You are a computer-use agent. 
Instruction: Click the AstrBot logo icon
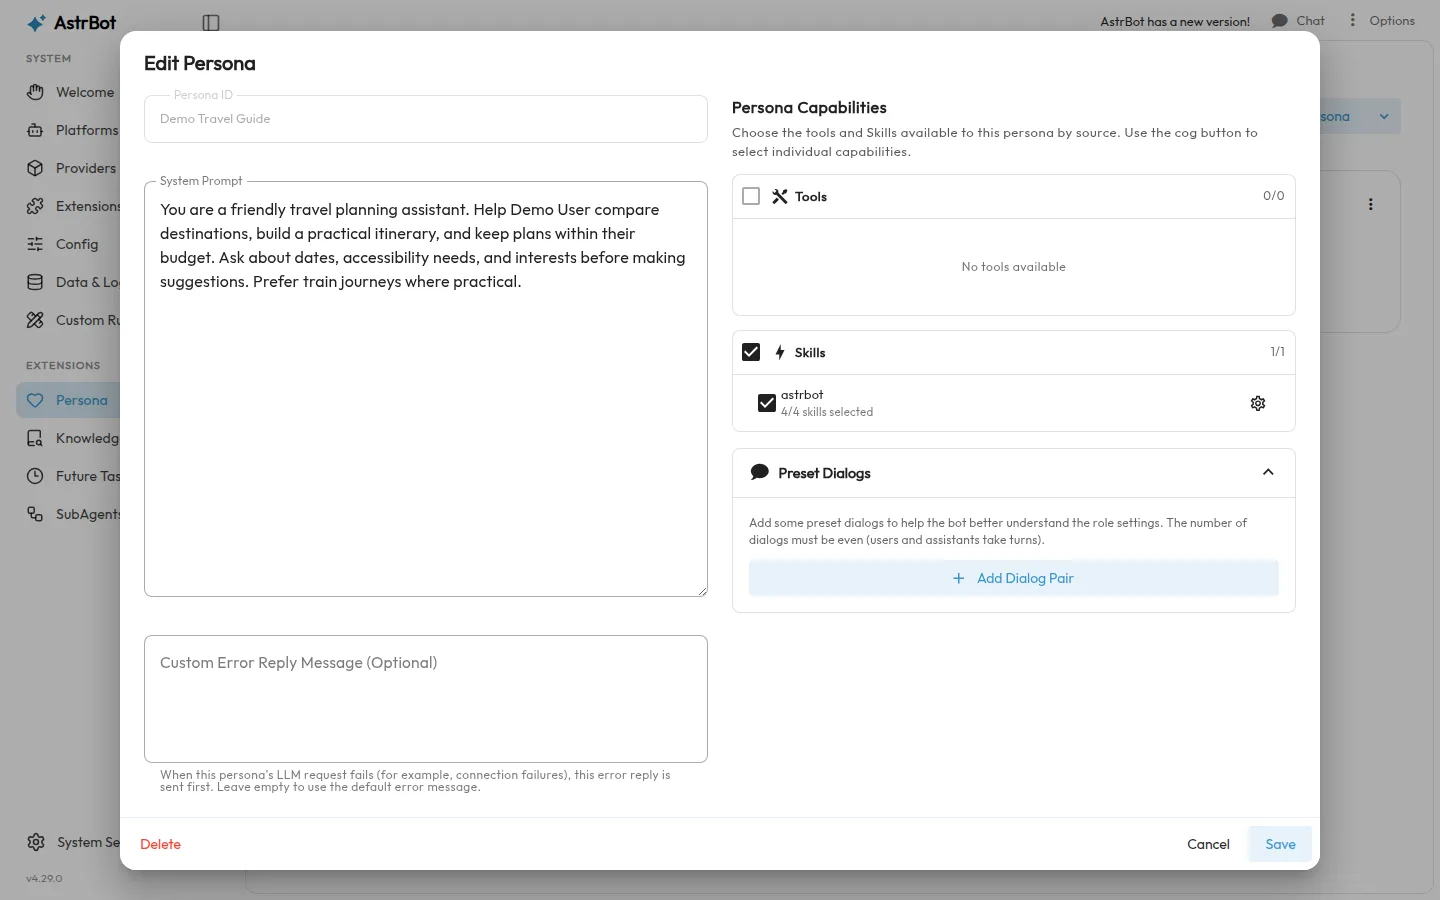click(x=36, y=23)
